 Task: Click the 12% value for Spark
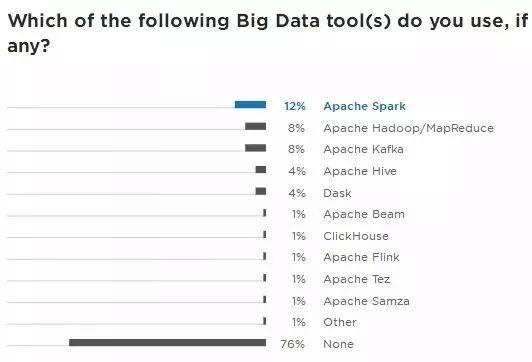click(294, 106)
